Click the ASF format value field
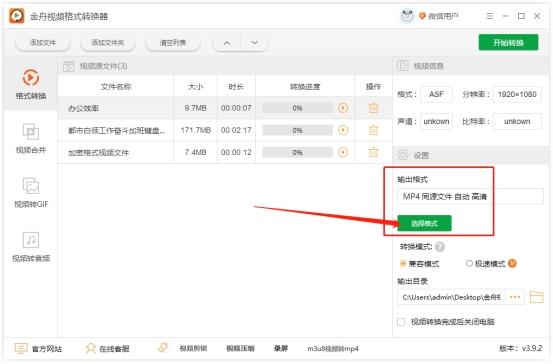The image size is (553, 364). click(436, 94)
